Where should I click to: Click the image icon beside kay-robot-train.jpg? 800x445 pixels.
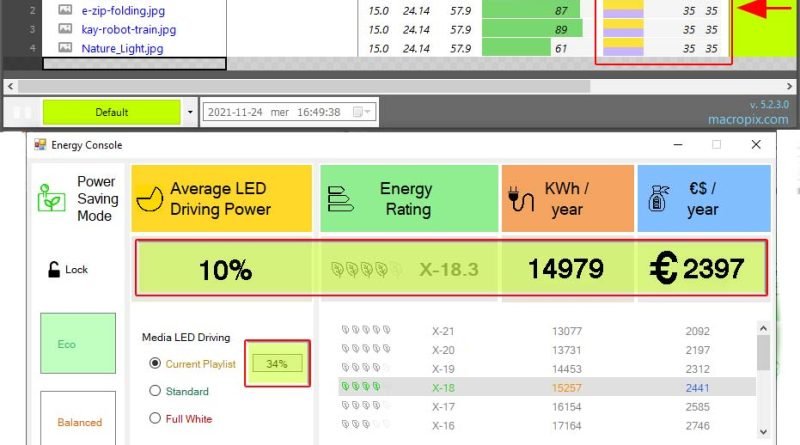click(65, 29)
